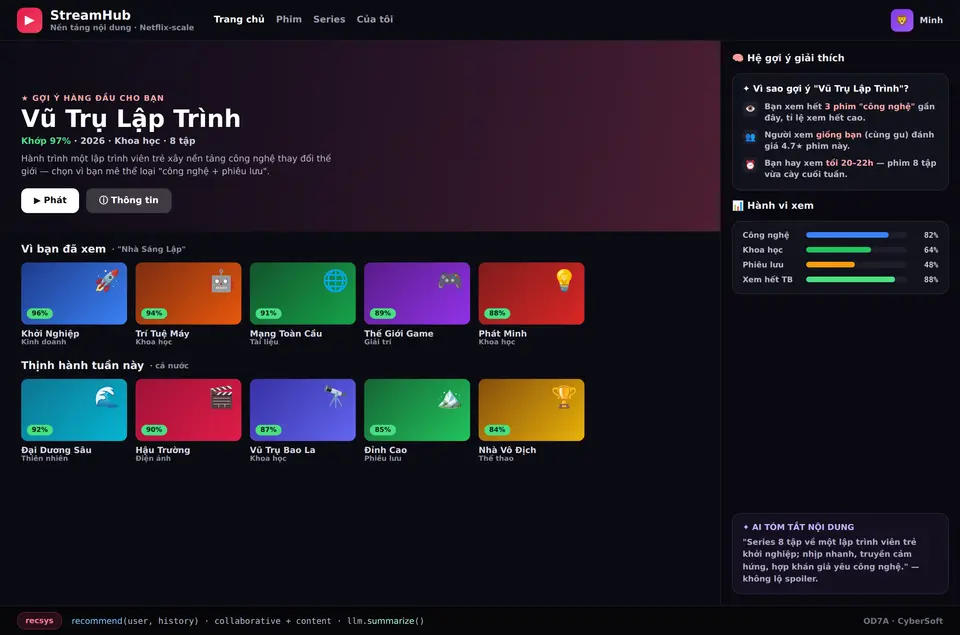Click the wave icon on Đại Dương Sâu card
960x635 pixels.
[107, 397]
